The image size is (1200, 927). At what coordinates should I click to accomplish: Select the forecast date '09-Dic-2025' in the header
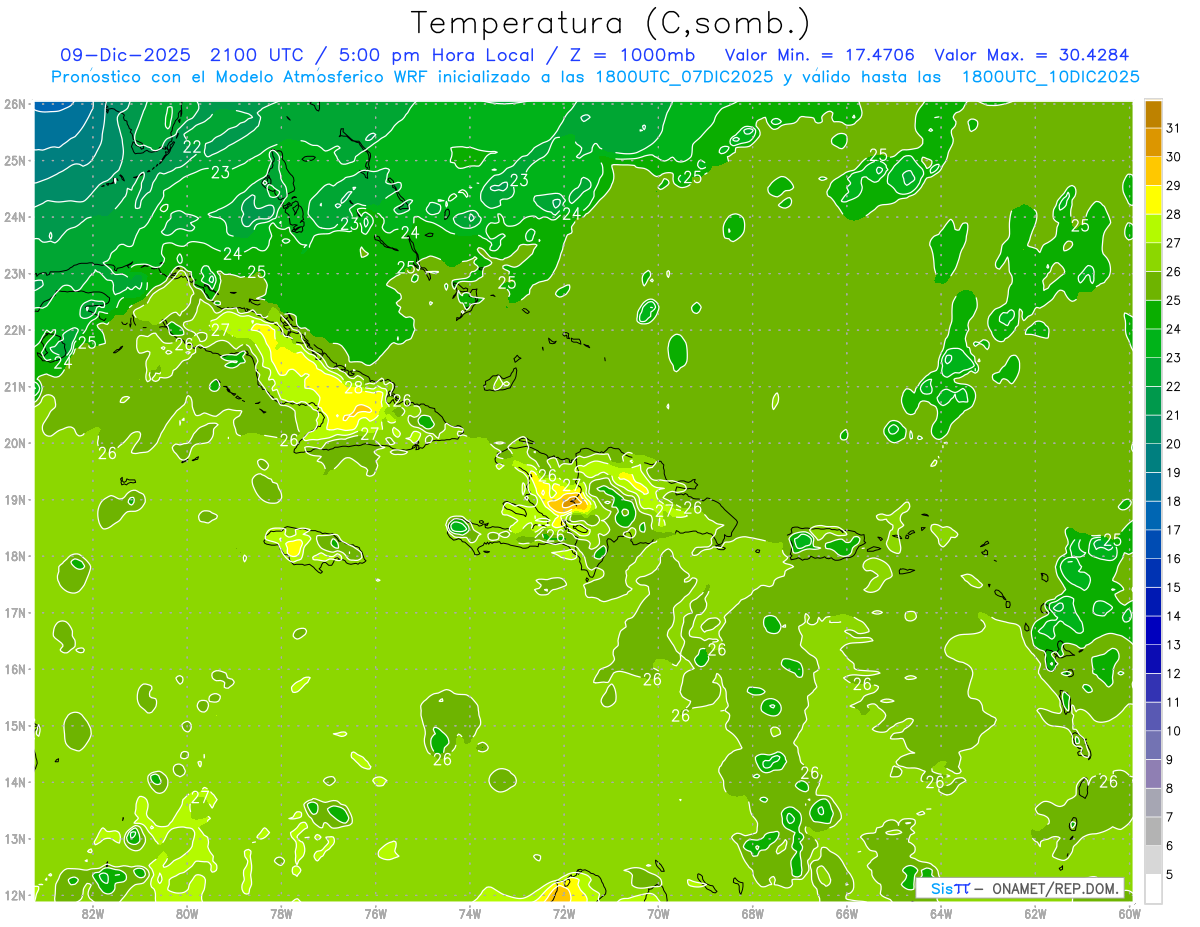(125, 54)
